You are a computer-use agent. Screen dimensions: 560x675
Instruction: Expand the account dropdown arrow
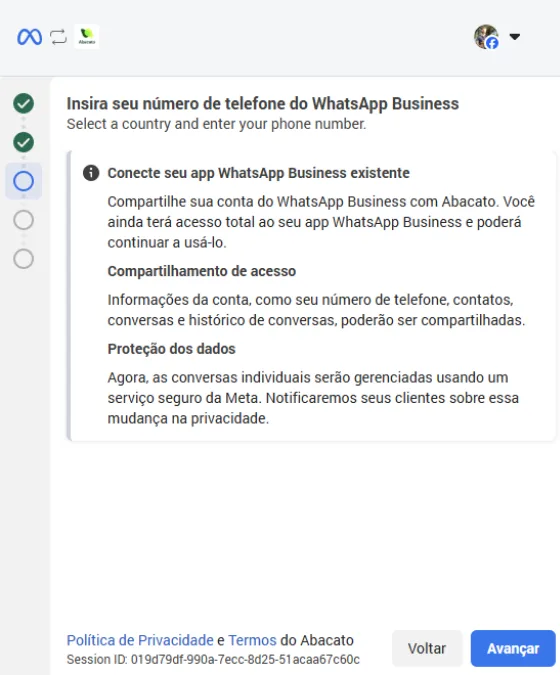click(x=515, y=37)
